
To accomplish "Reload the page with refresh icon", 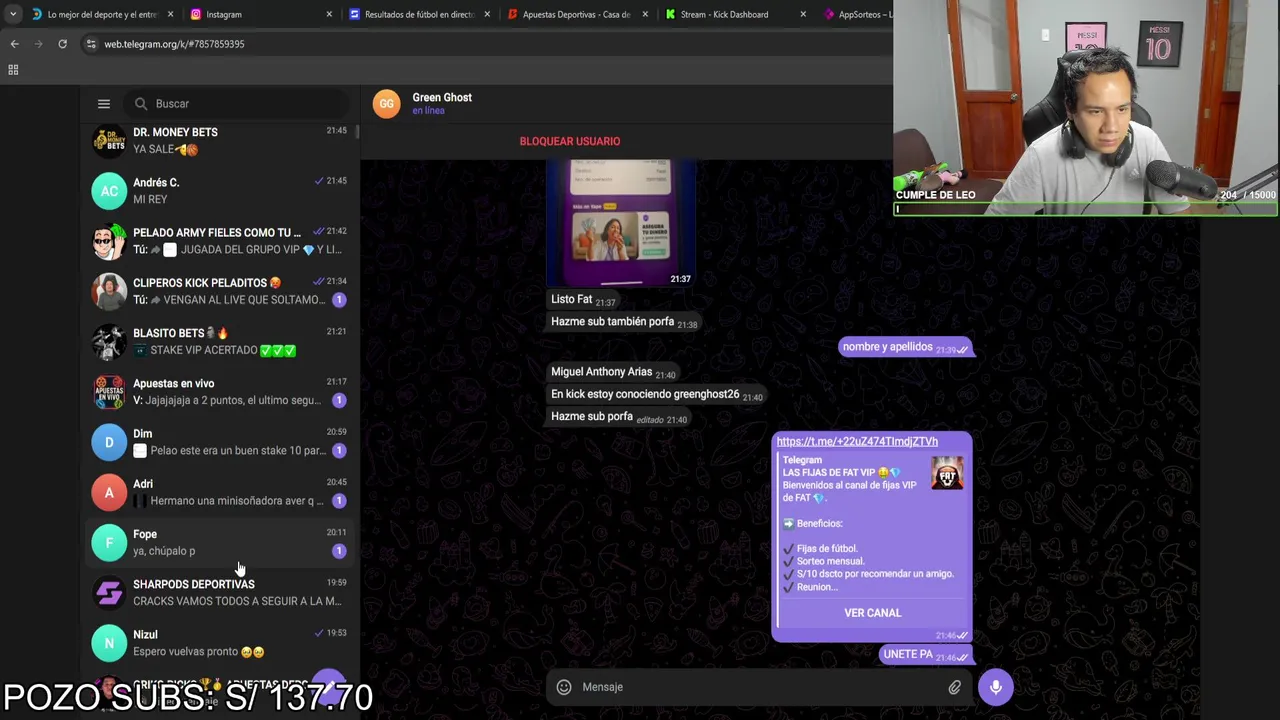I will click(x=62, y=44).
